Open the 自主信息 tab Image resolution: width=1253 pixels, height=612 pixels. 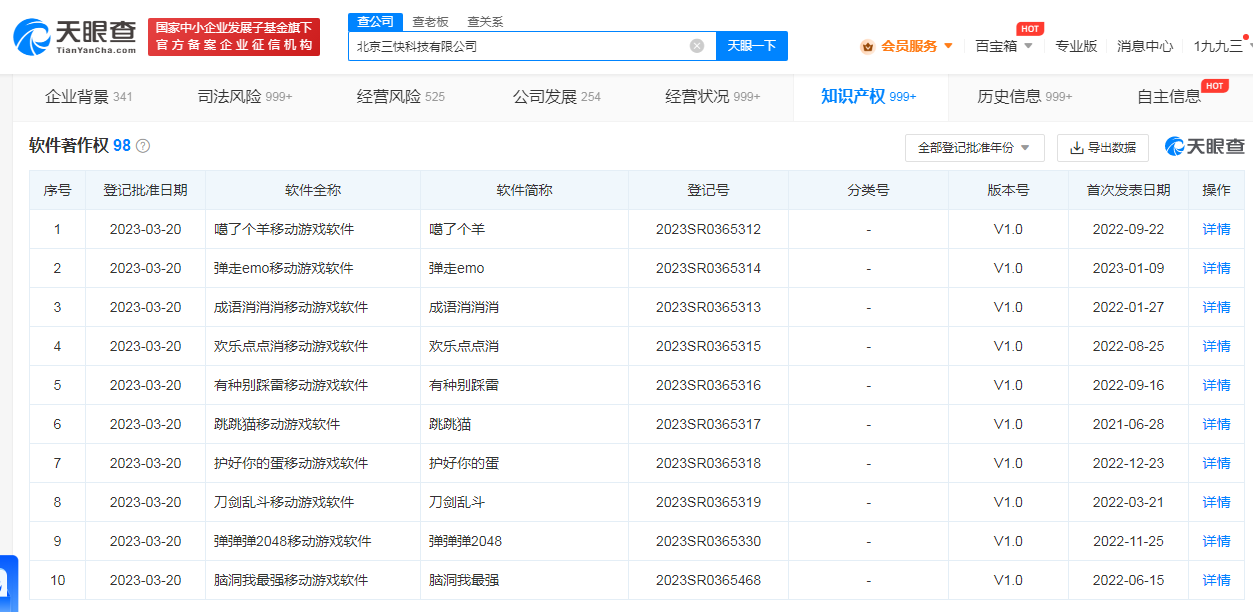click(x=1170, y=97)
